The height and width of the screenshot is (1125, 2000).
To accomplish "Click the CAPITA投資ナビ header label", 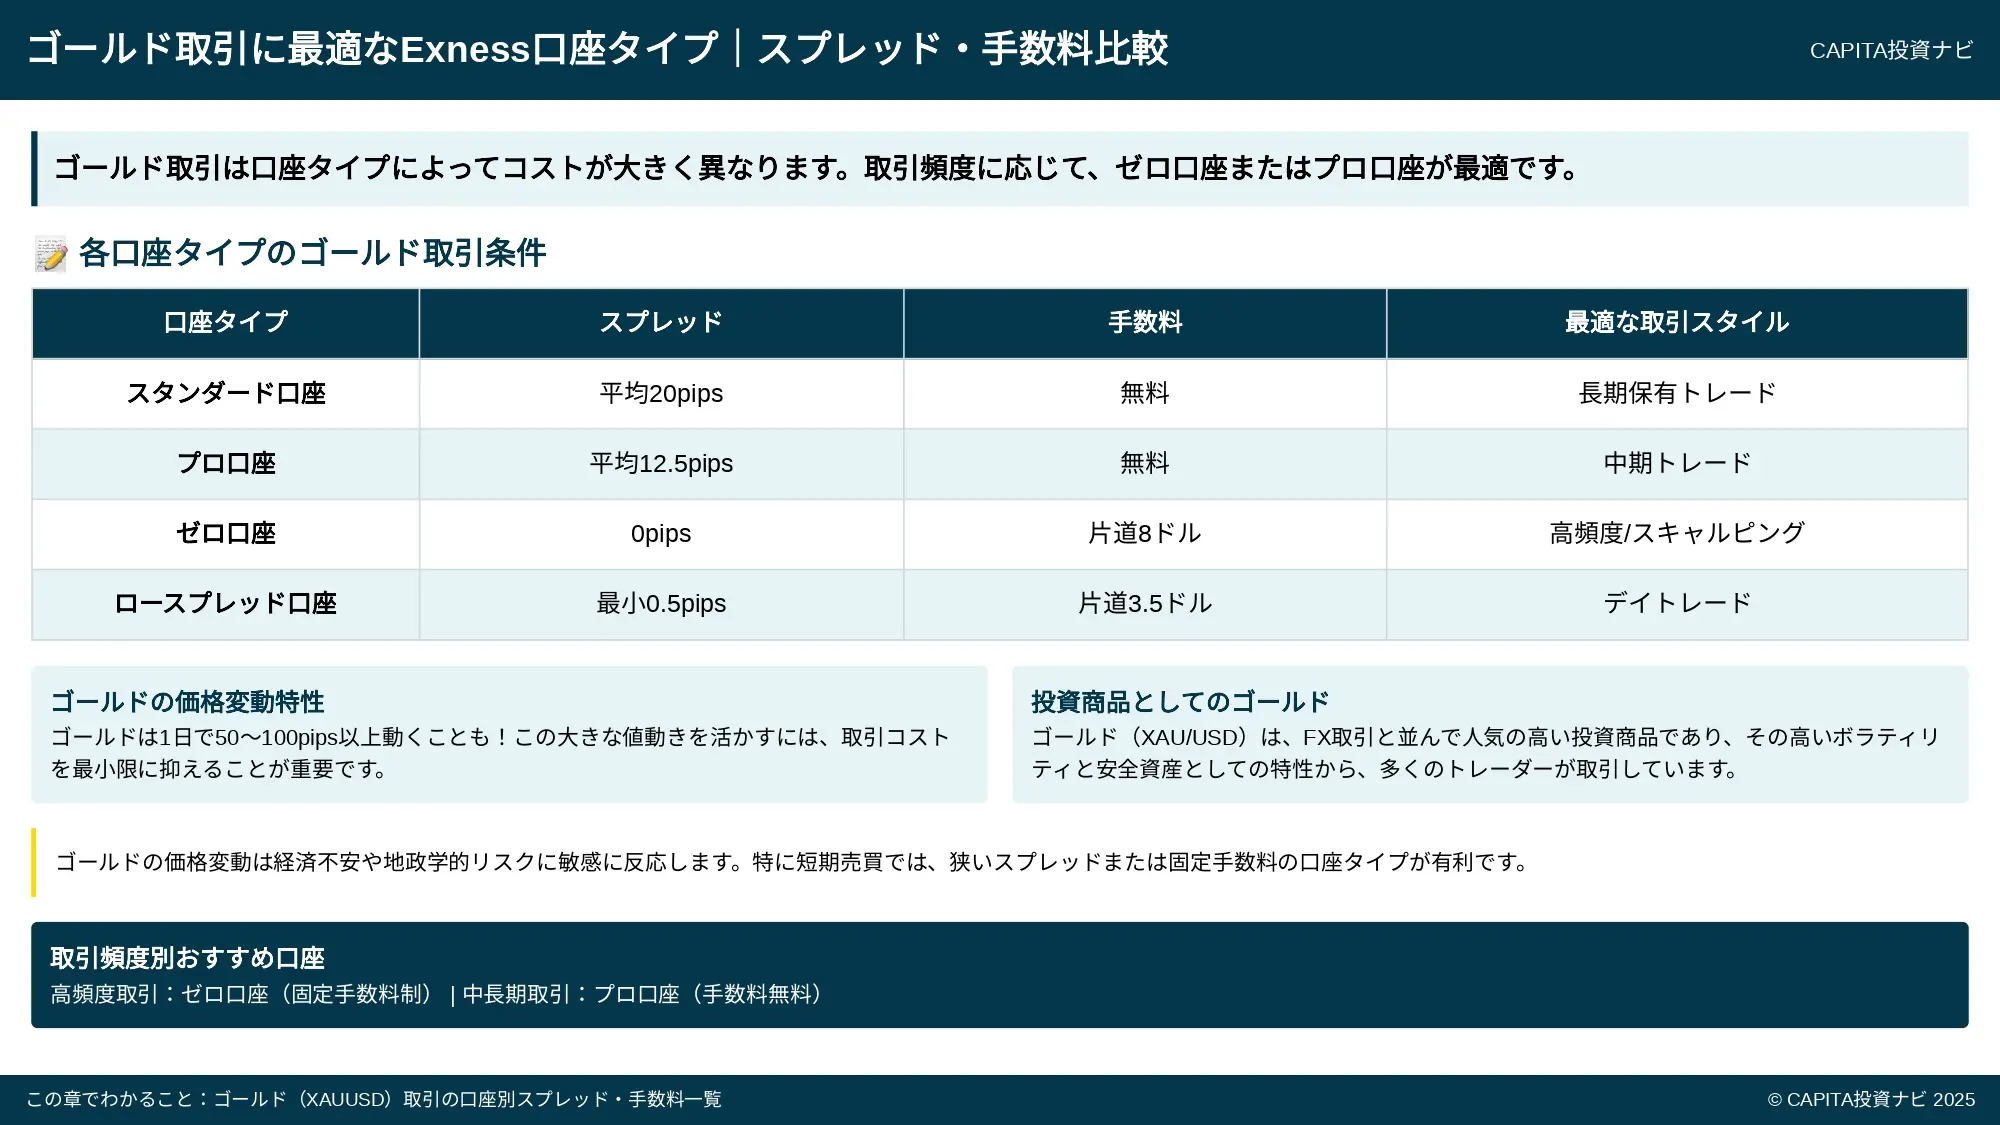I will coord(1891,50).
